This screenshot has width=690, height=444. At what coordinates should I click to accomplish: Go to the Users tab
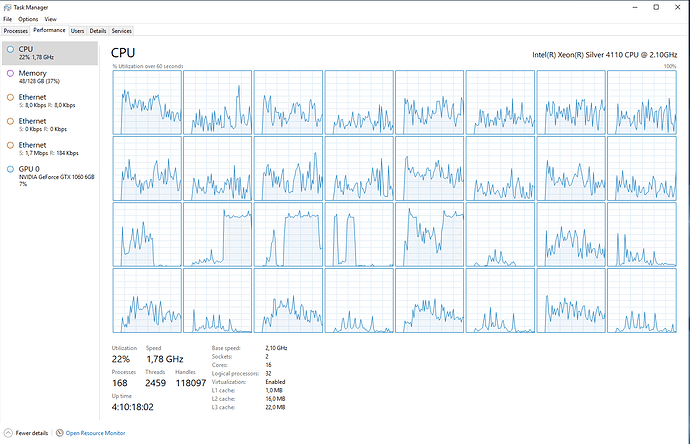77,31
